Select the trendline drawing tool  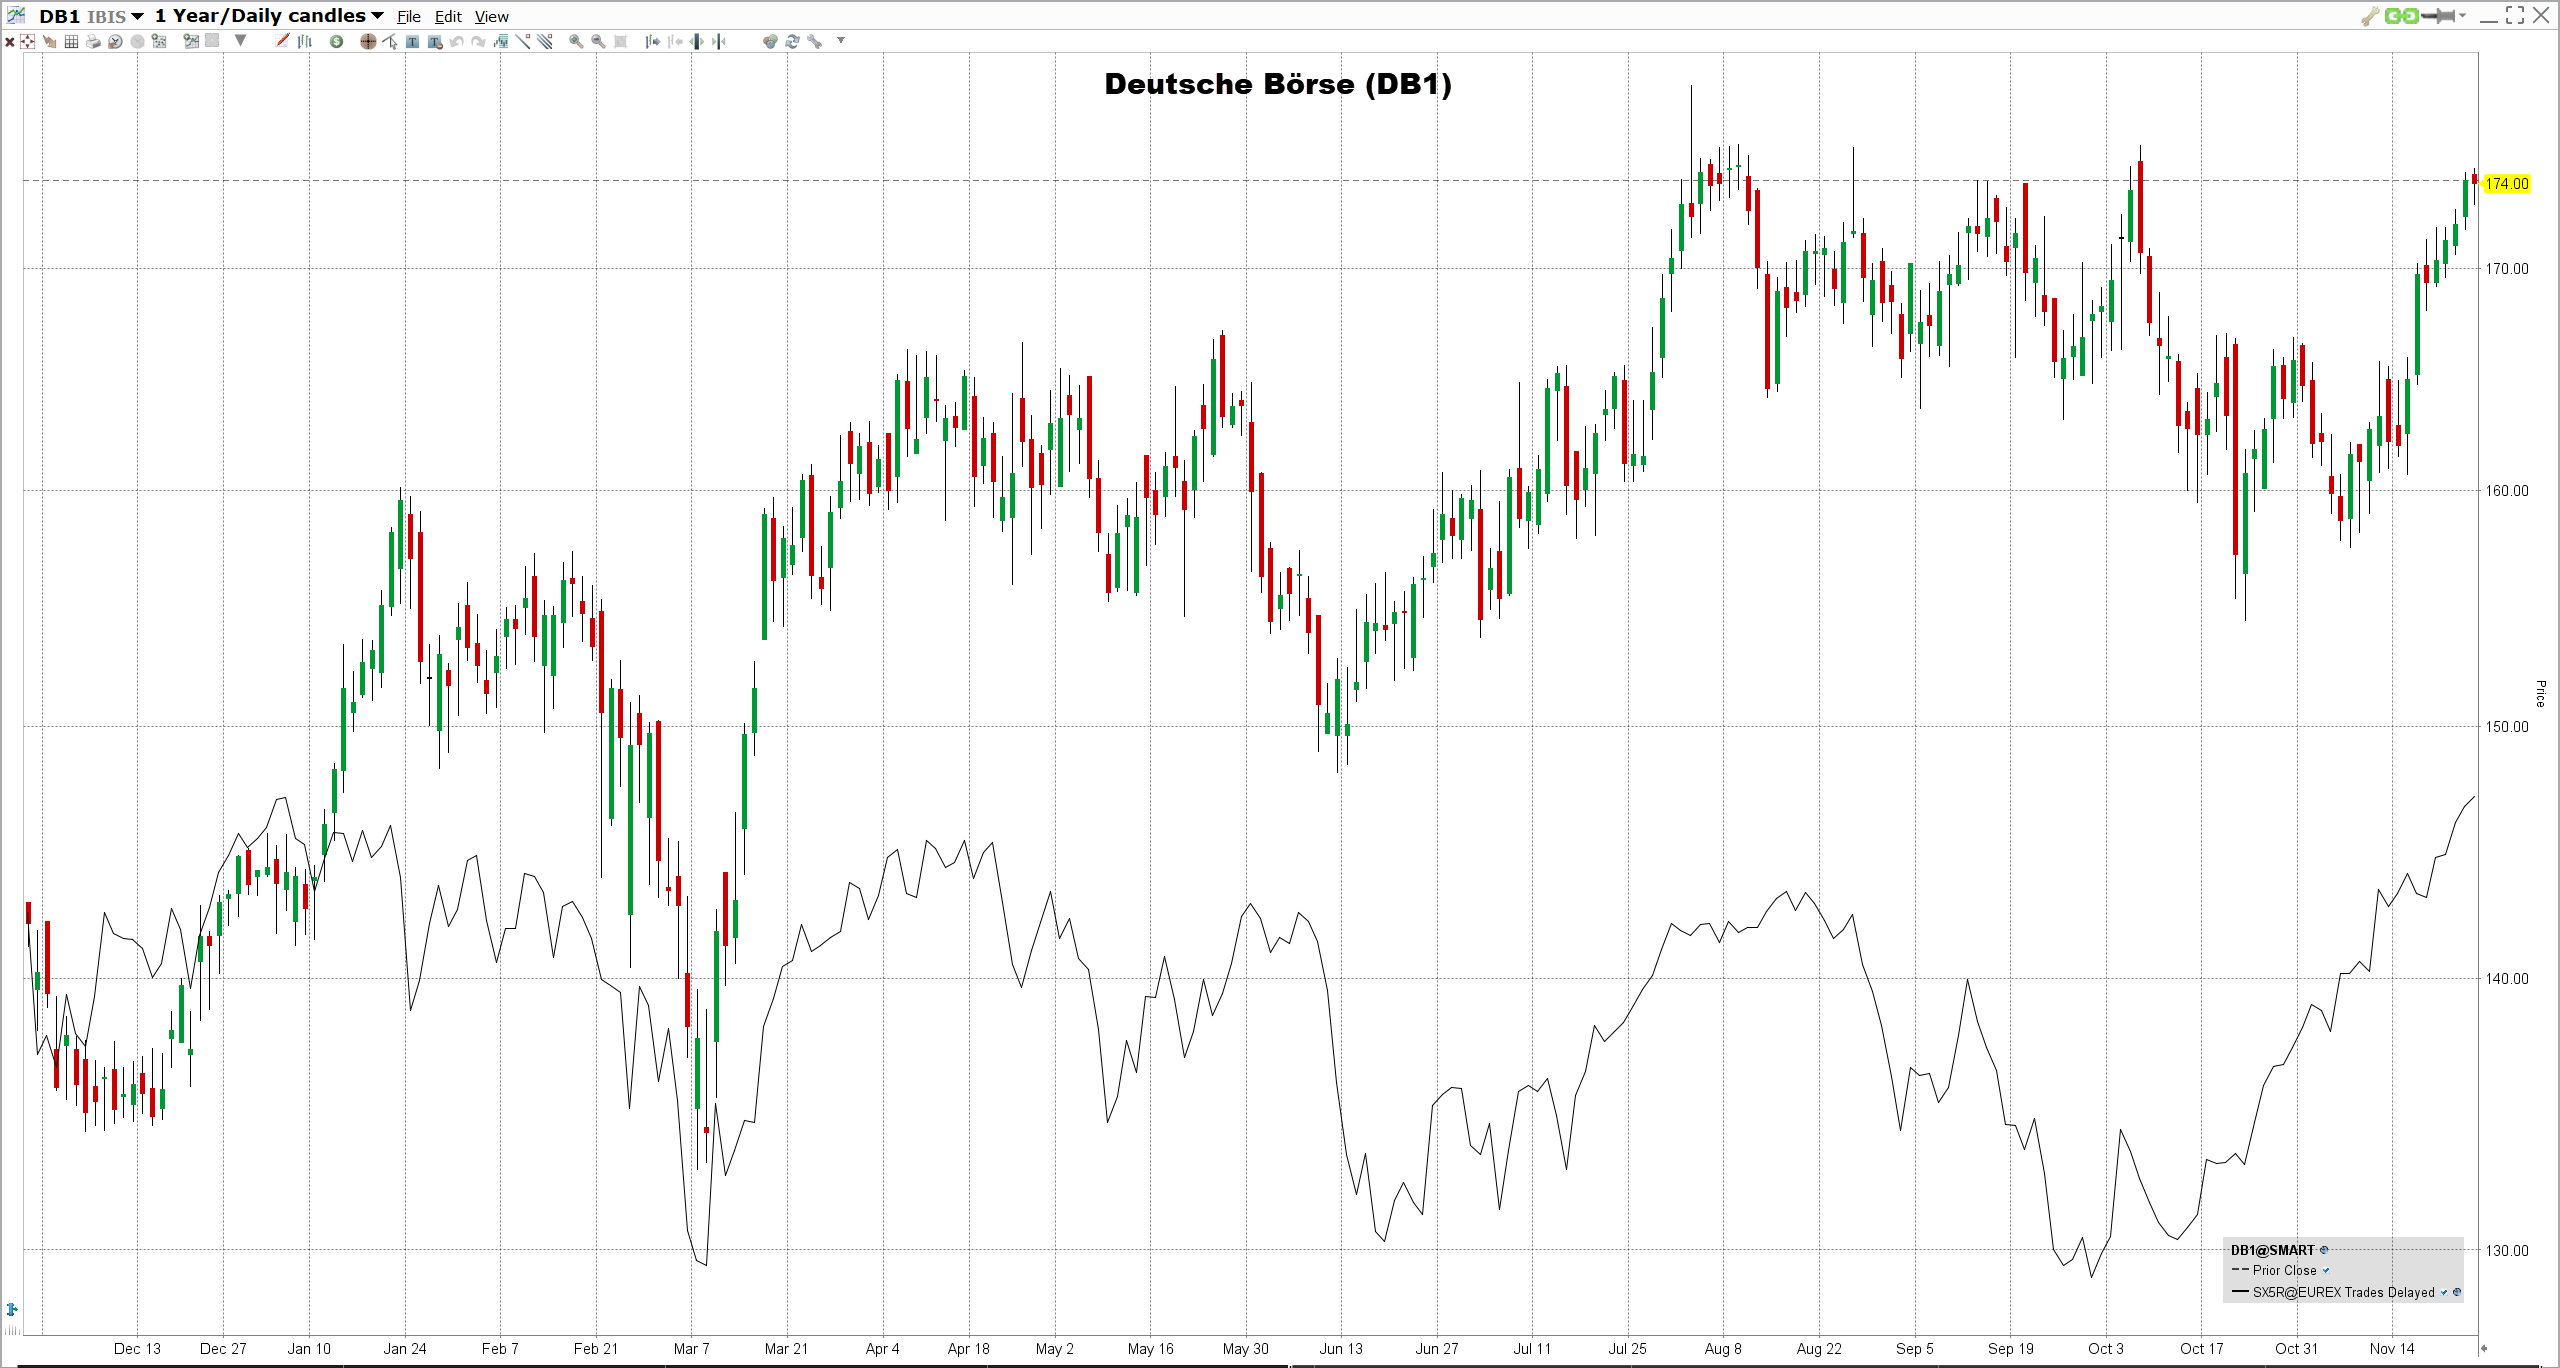(523, 40)
